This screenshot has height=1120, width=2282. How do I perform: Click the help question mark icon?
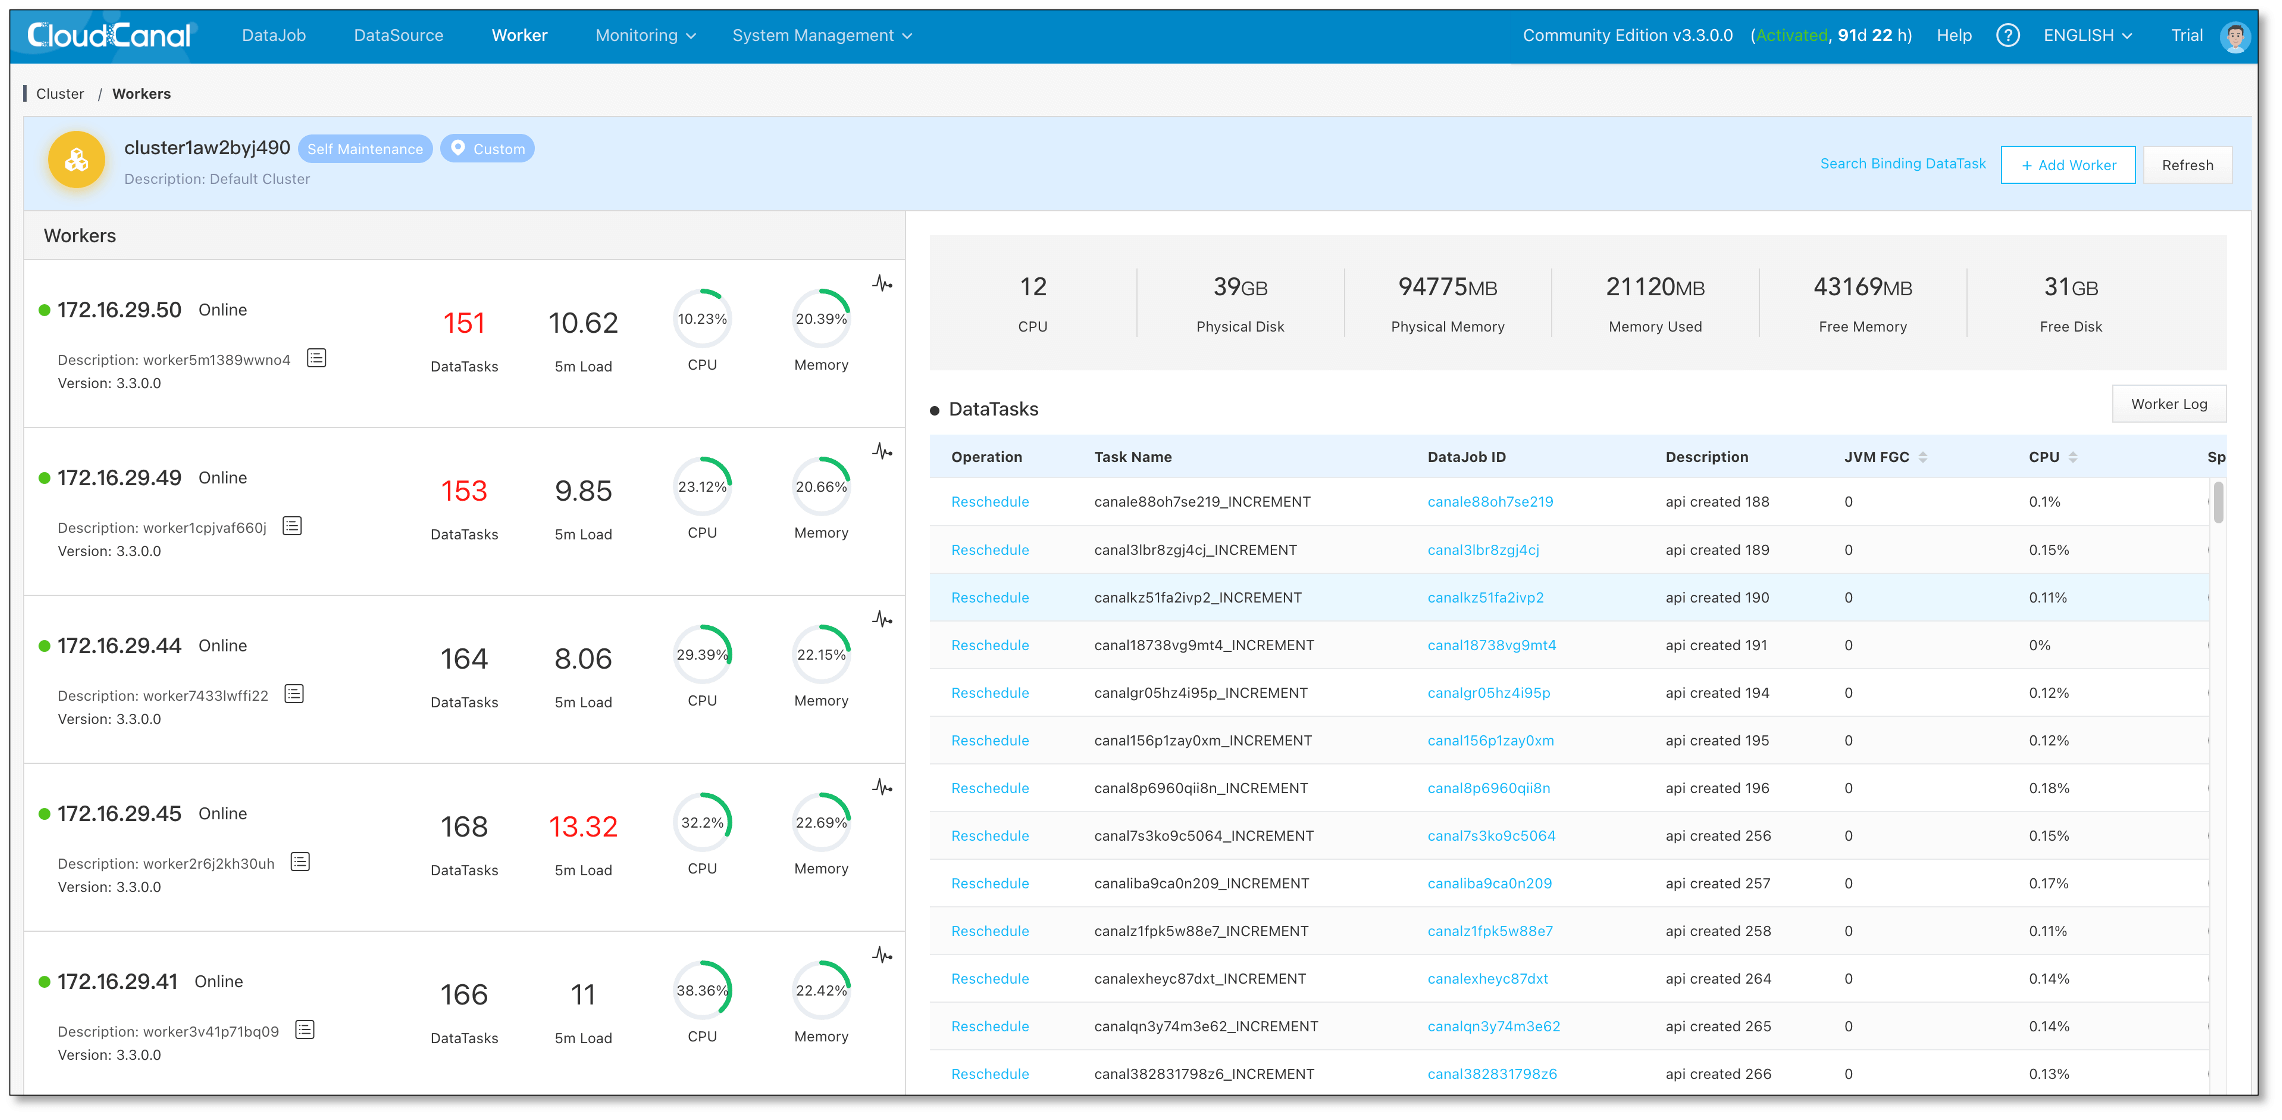pyautogui.click(x=2007, y=36)
